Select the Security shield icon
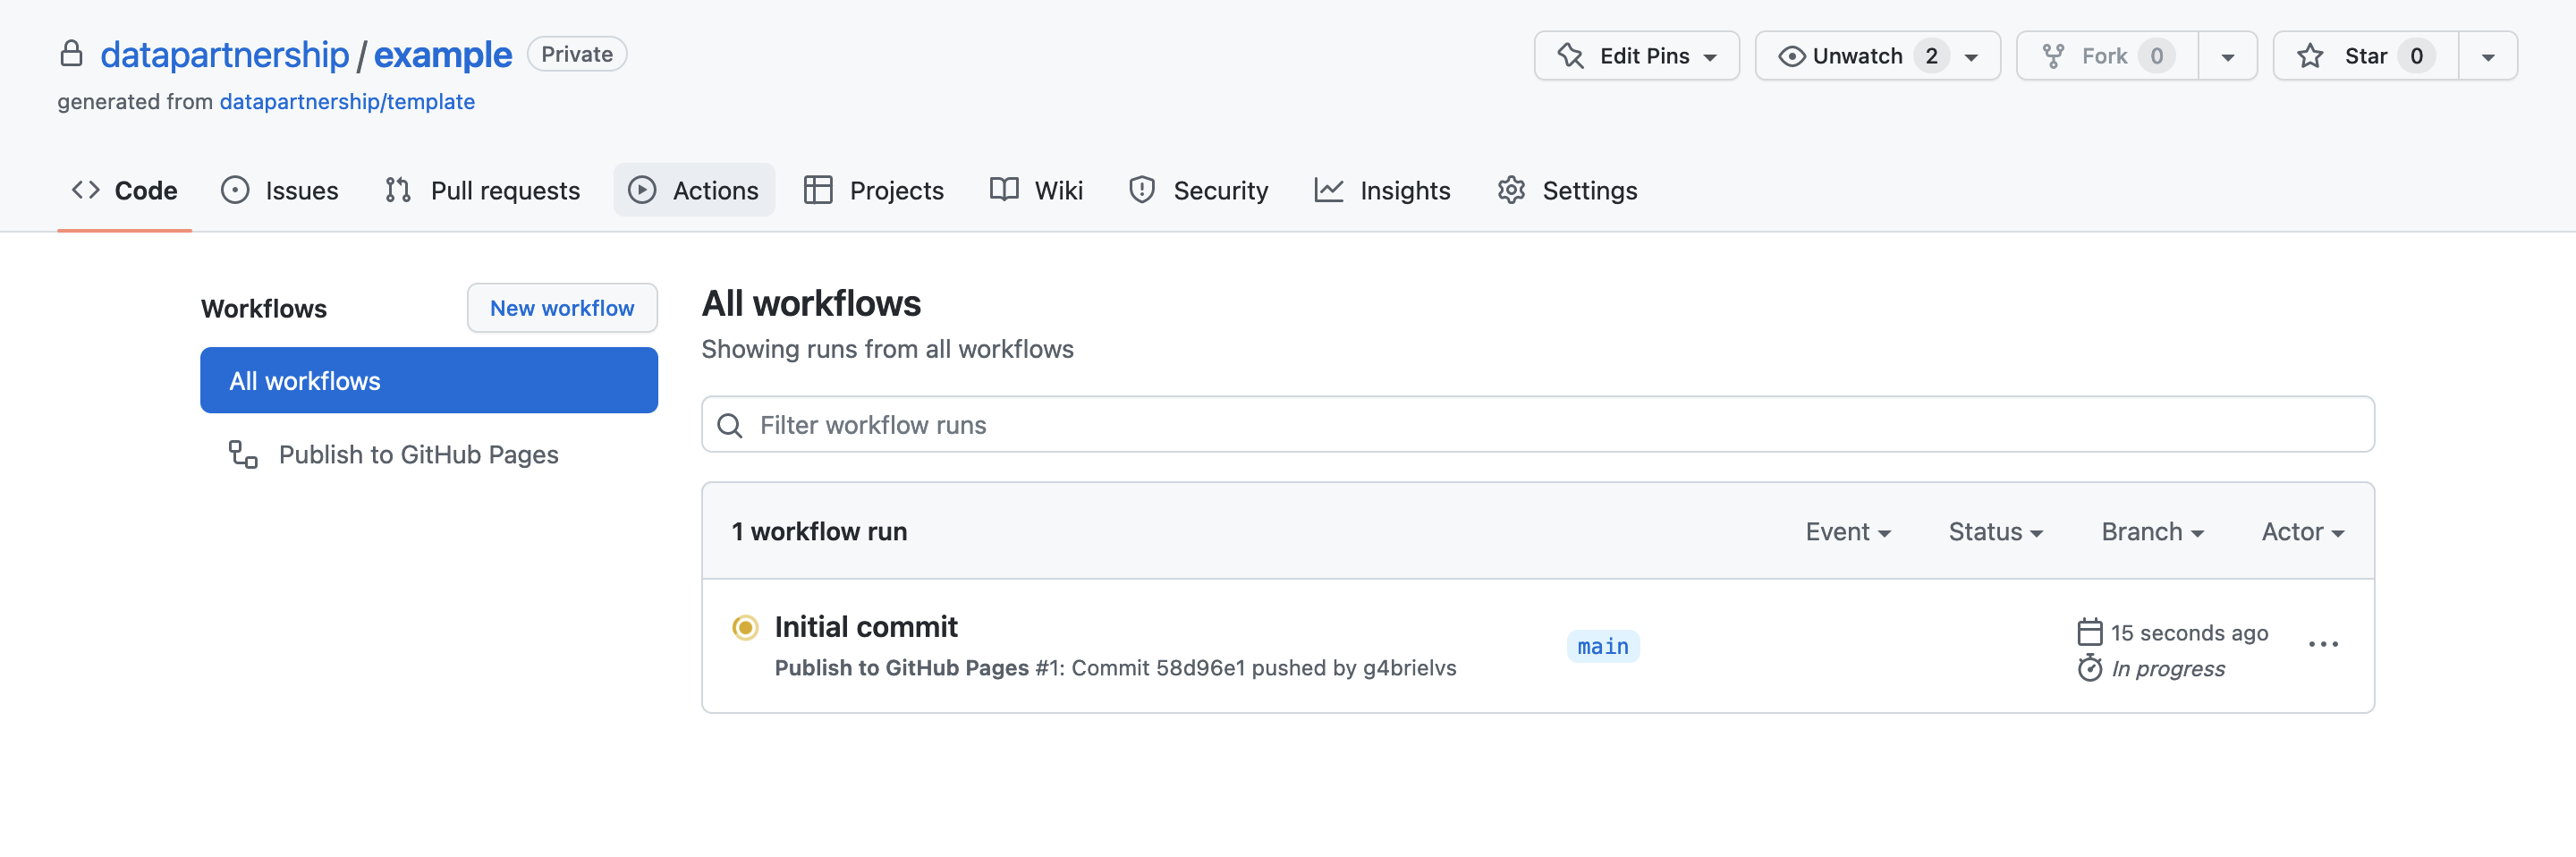This screenshot has width=2576, height=857. [x=1141, y=189]
